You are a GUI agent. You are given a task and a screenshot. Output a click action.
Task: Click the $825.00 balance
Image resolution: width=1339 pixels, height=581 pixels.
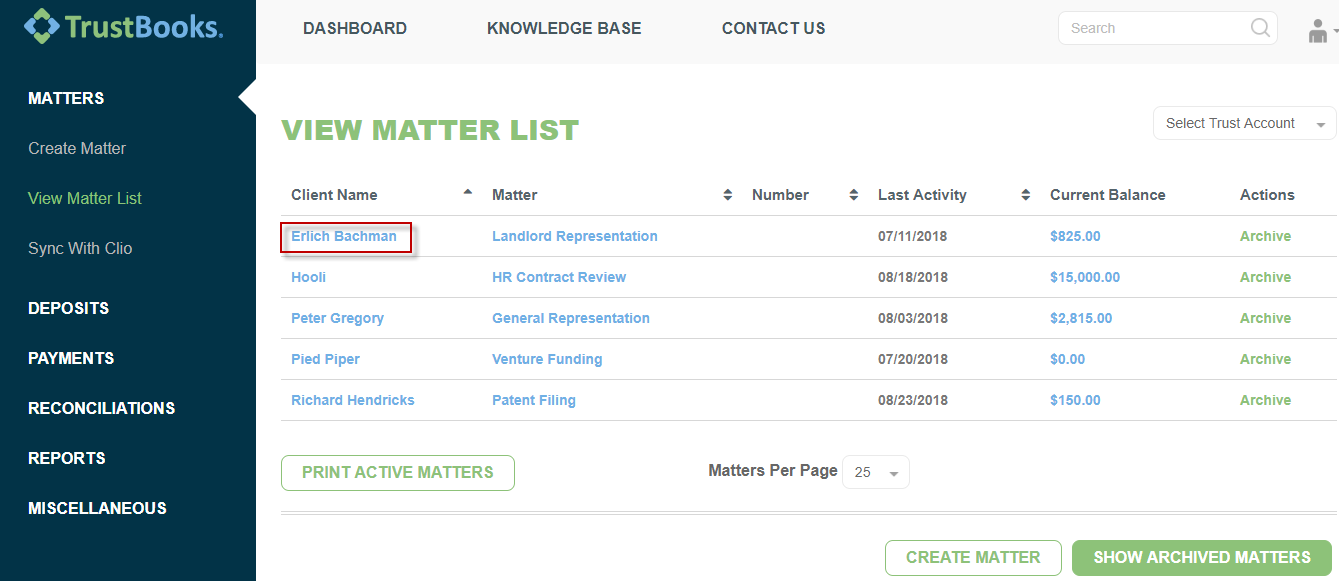pos(1075,237)
